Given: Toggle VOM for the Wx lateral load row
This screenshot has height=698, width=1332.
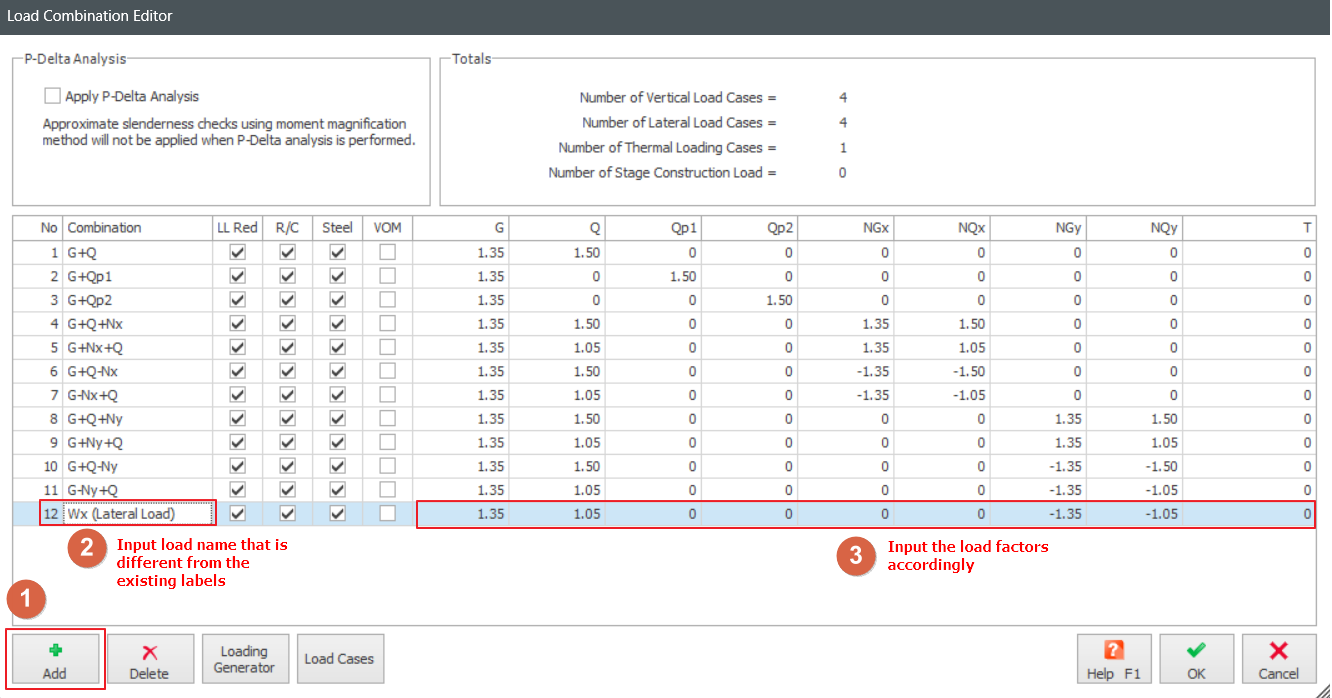Looking at the screenshot, I should pos(387,513).
